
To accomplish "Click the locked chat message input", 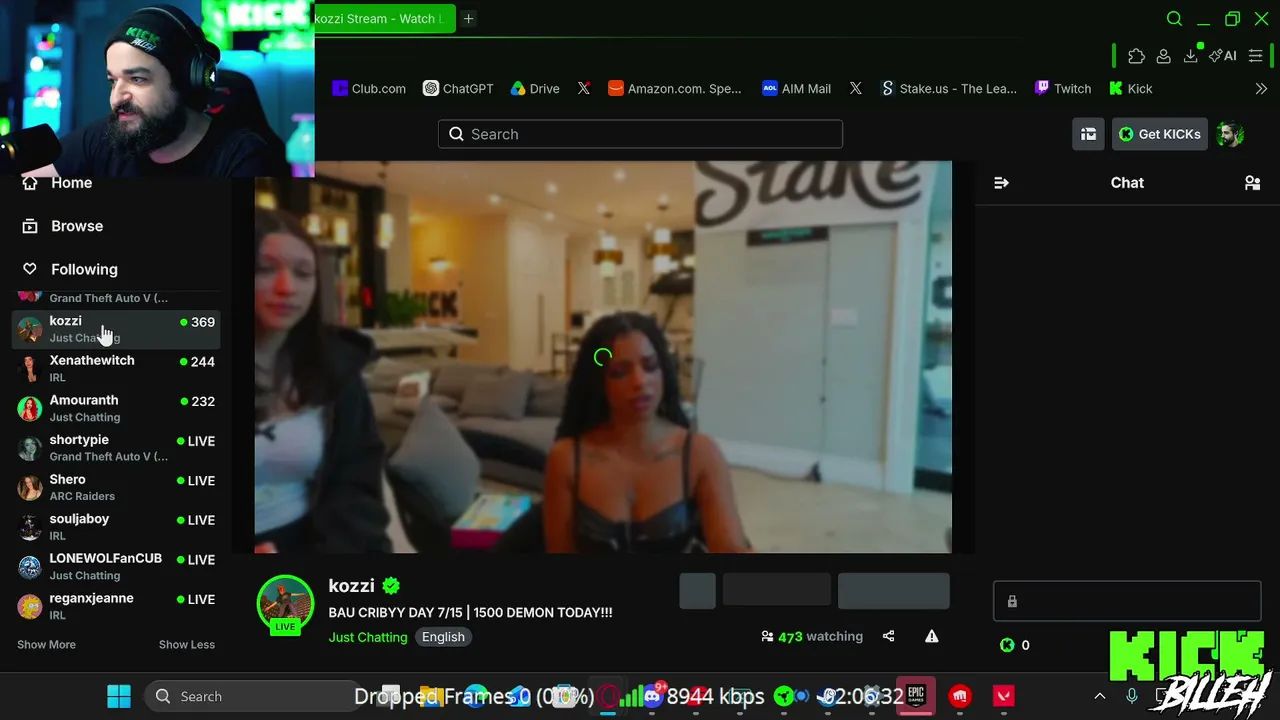I will (x=1127, y=601).
